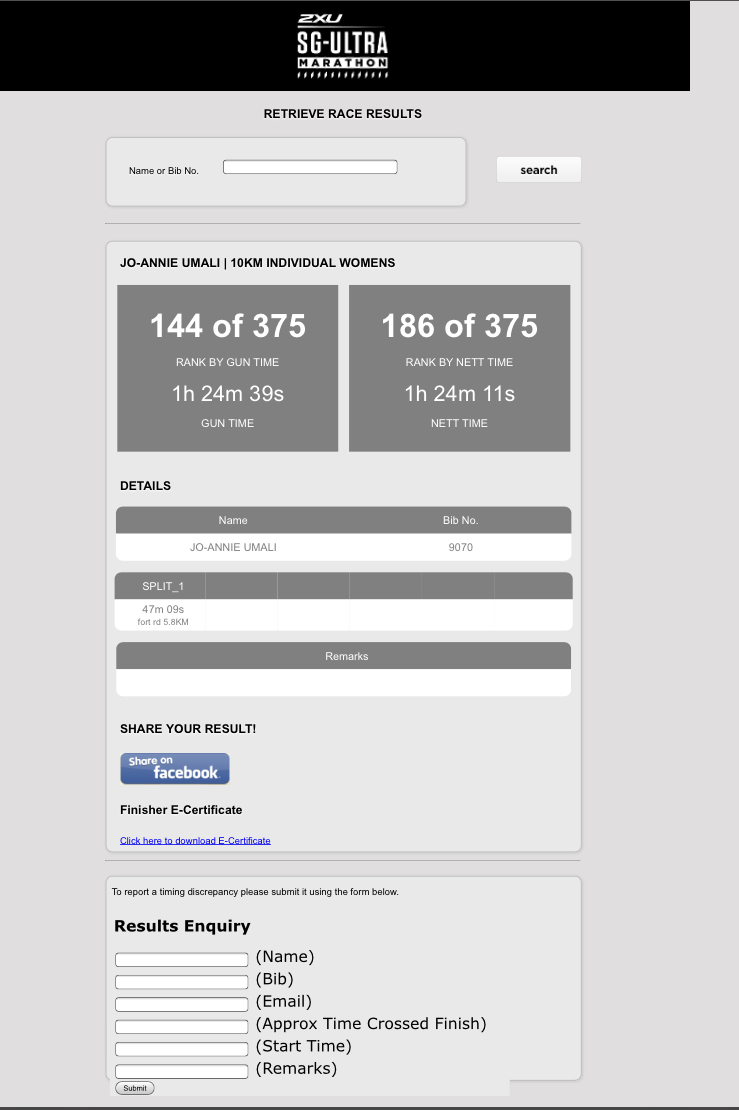Click the search button
The height and width of the screenshot is (1110, 739).
pos(539,170)
